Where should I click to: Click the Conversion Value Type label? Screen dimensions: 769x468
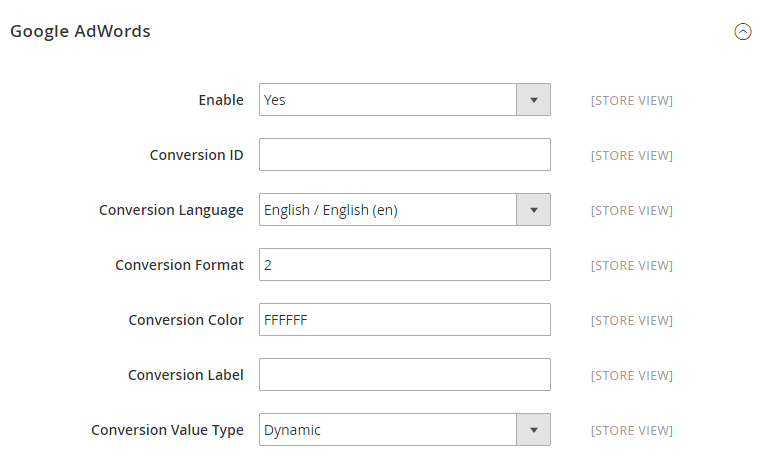(167, 430)
